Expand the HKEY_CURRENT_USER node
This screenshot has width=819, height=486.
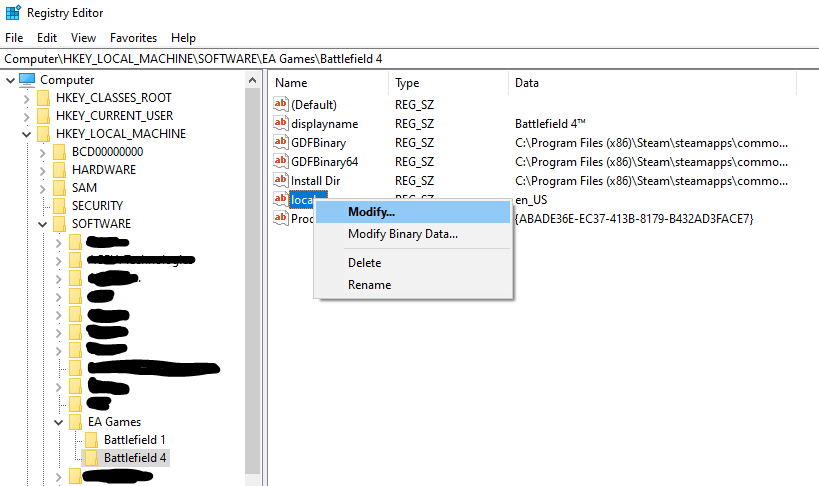click(27, 116)
